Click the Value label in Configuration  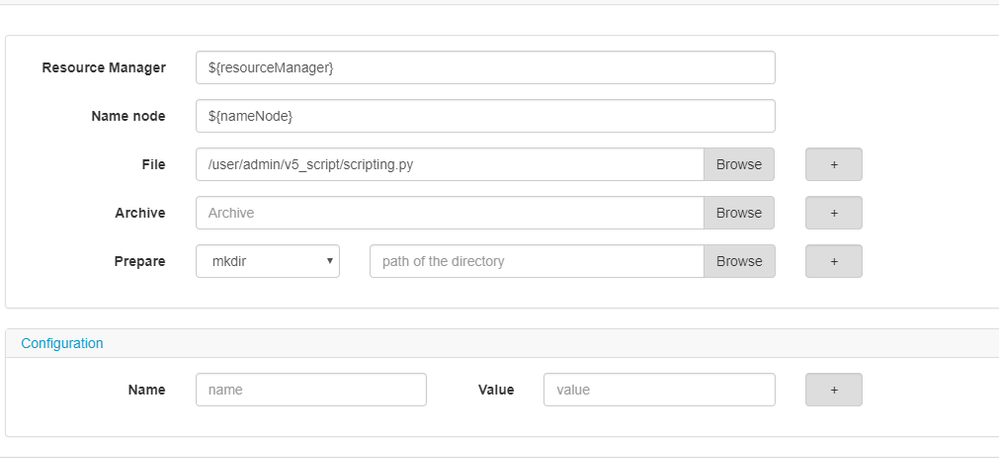click(x=496, y=390)
